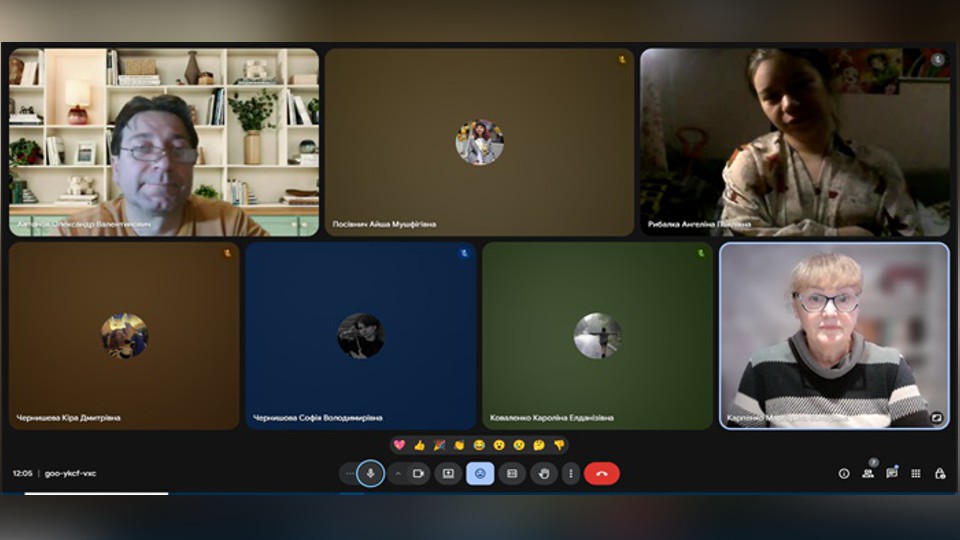960x540 pixels.
Task: Toggle the camera on or off
Action: (x=418, y=473)
